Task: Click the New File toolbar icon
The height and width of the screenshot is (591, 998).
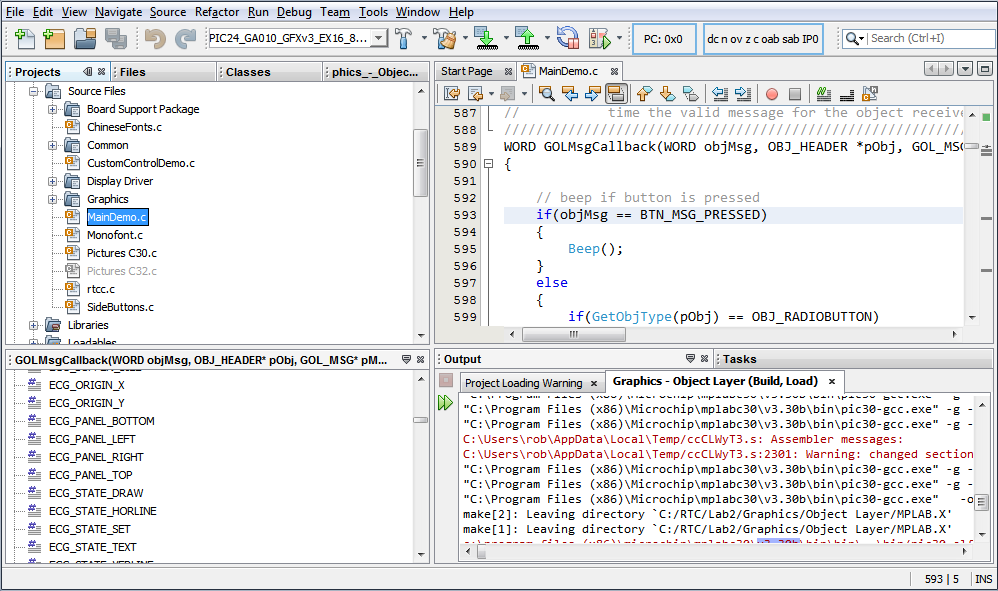Action: [25, 39]
